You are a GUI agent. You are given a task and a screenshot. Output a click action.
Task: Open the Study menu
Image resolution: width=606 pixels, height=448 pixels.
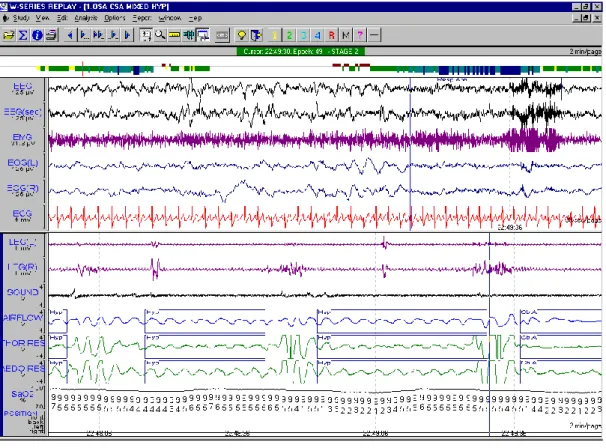point(21,18)
